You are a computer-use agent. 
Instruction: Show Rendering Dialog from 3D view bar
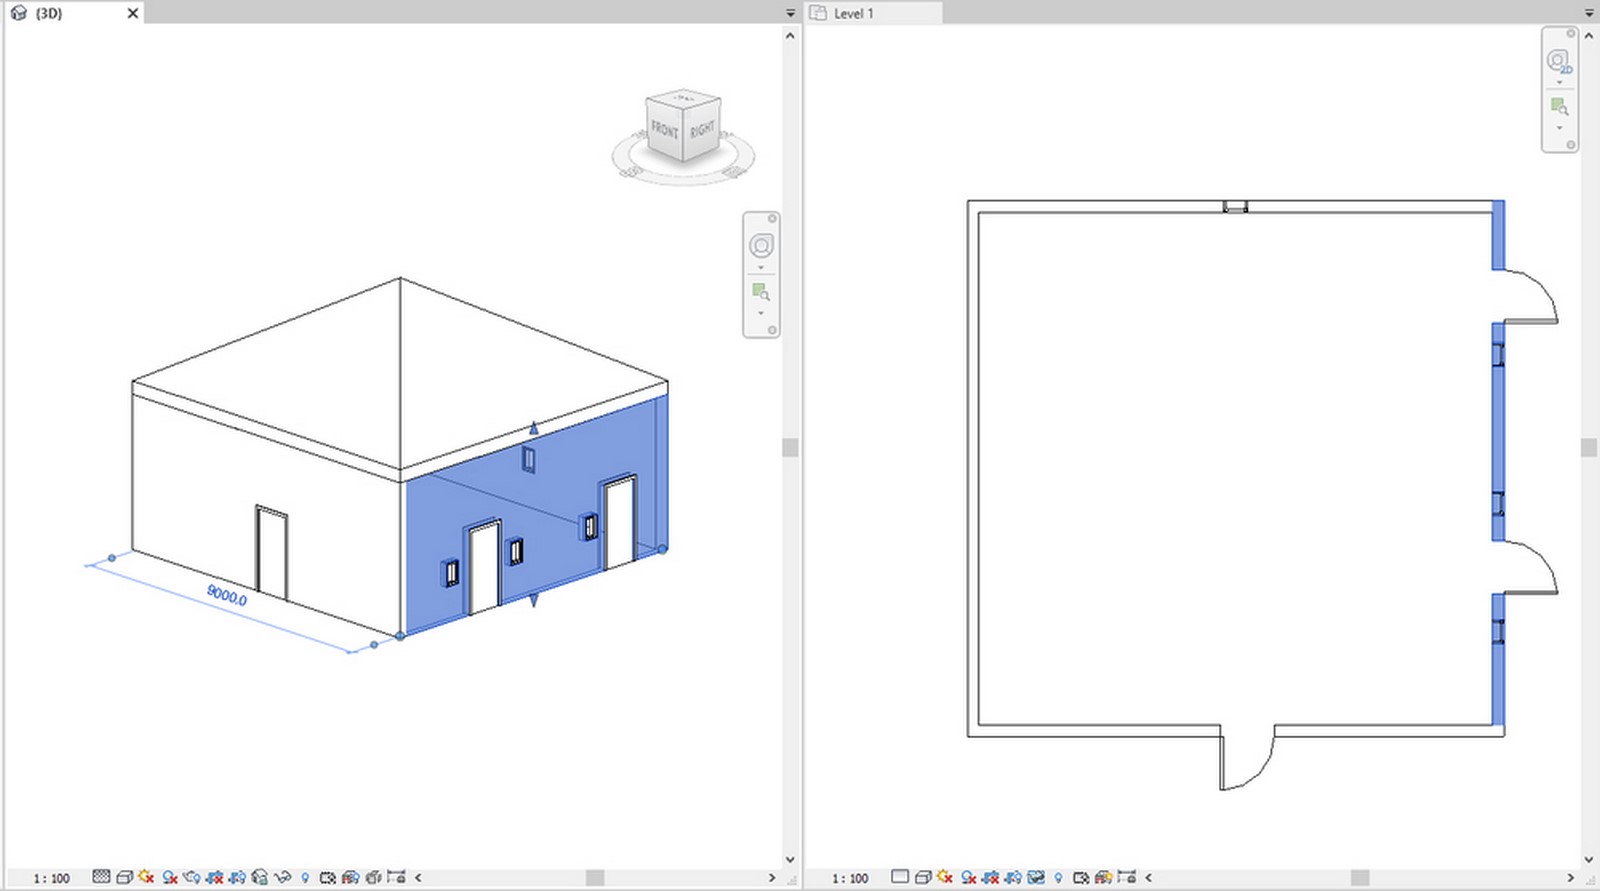pyautogui.click(x=191, y=877)
